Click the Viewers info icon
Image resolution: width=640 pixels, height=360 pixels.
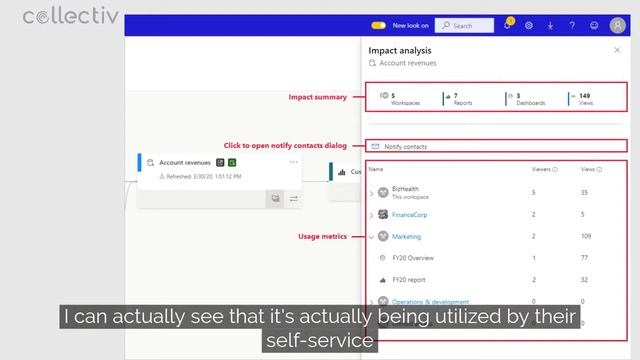tap(555, 169)
